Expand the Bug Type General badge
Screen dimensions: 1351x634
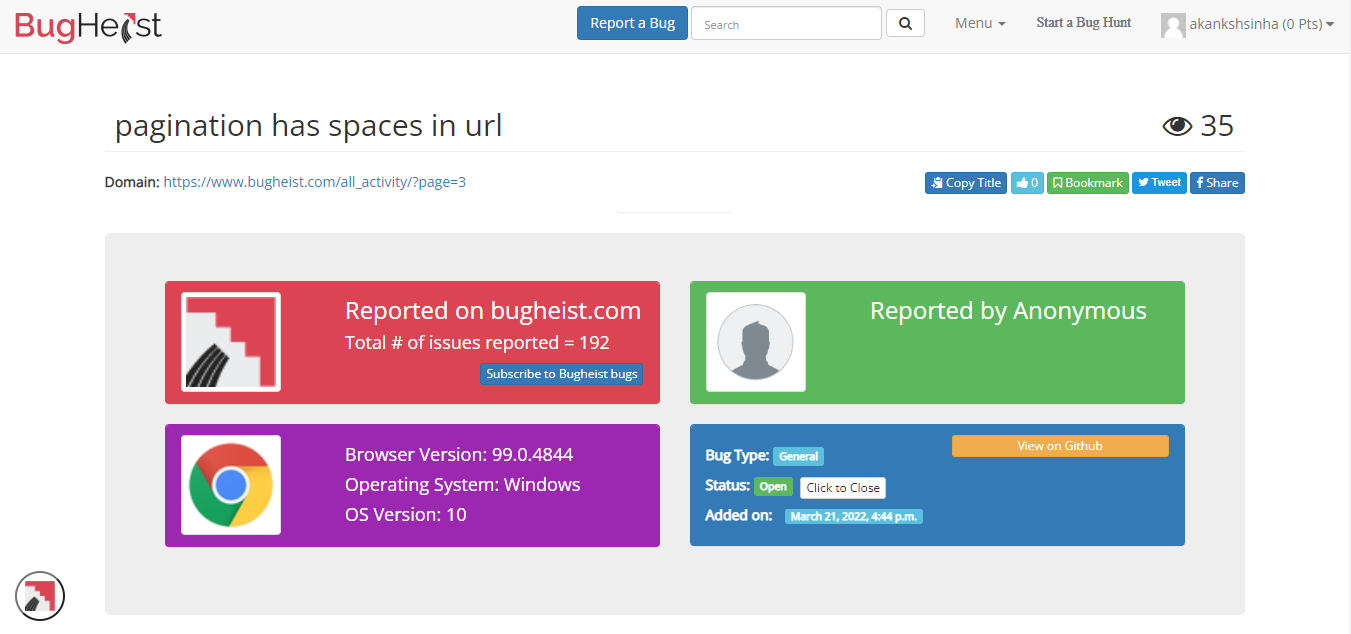click(x=798, y=456)
